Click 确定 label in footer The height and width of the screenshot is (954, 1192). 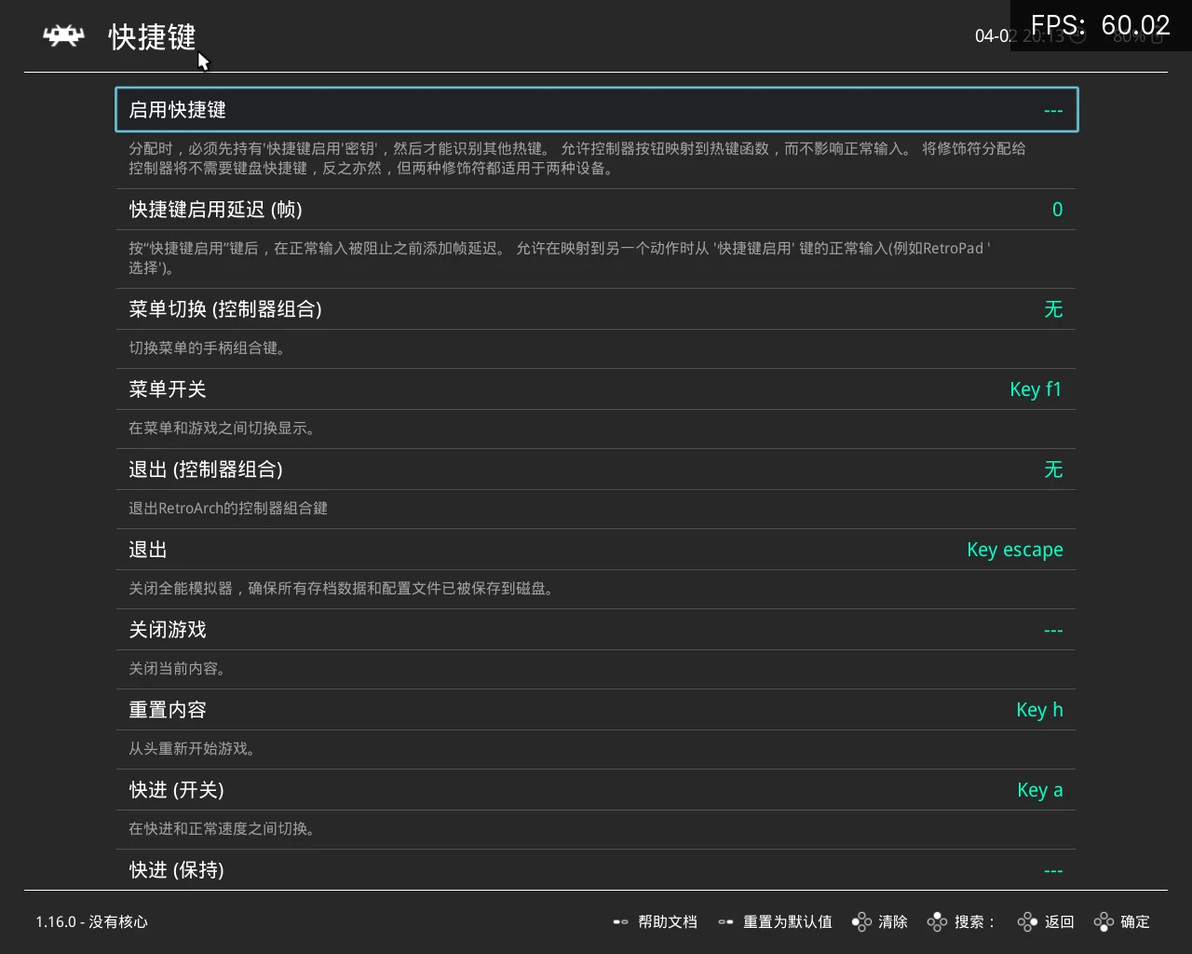(1135, 922)
